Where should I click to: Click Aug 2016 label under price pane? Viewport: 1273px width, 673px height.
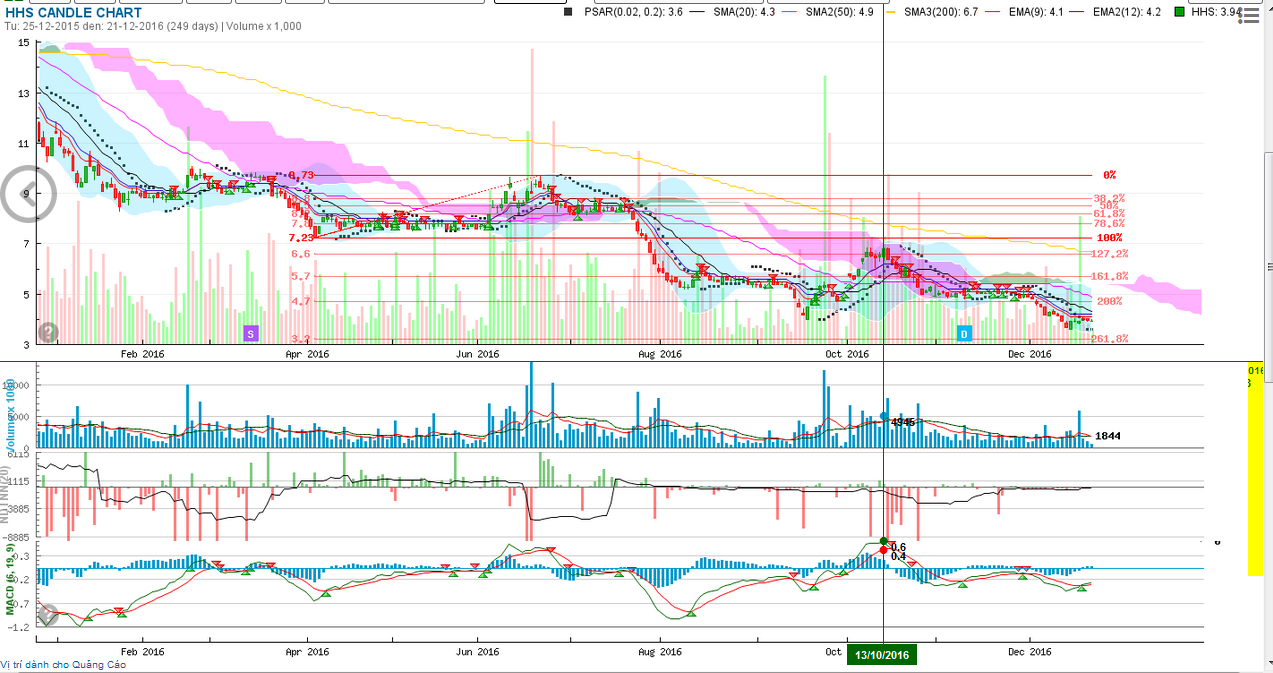coord(659,353)
